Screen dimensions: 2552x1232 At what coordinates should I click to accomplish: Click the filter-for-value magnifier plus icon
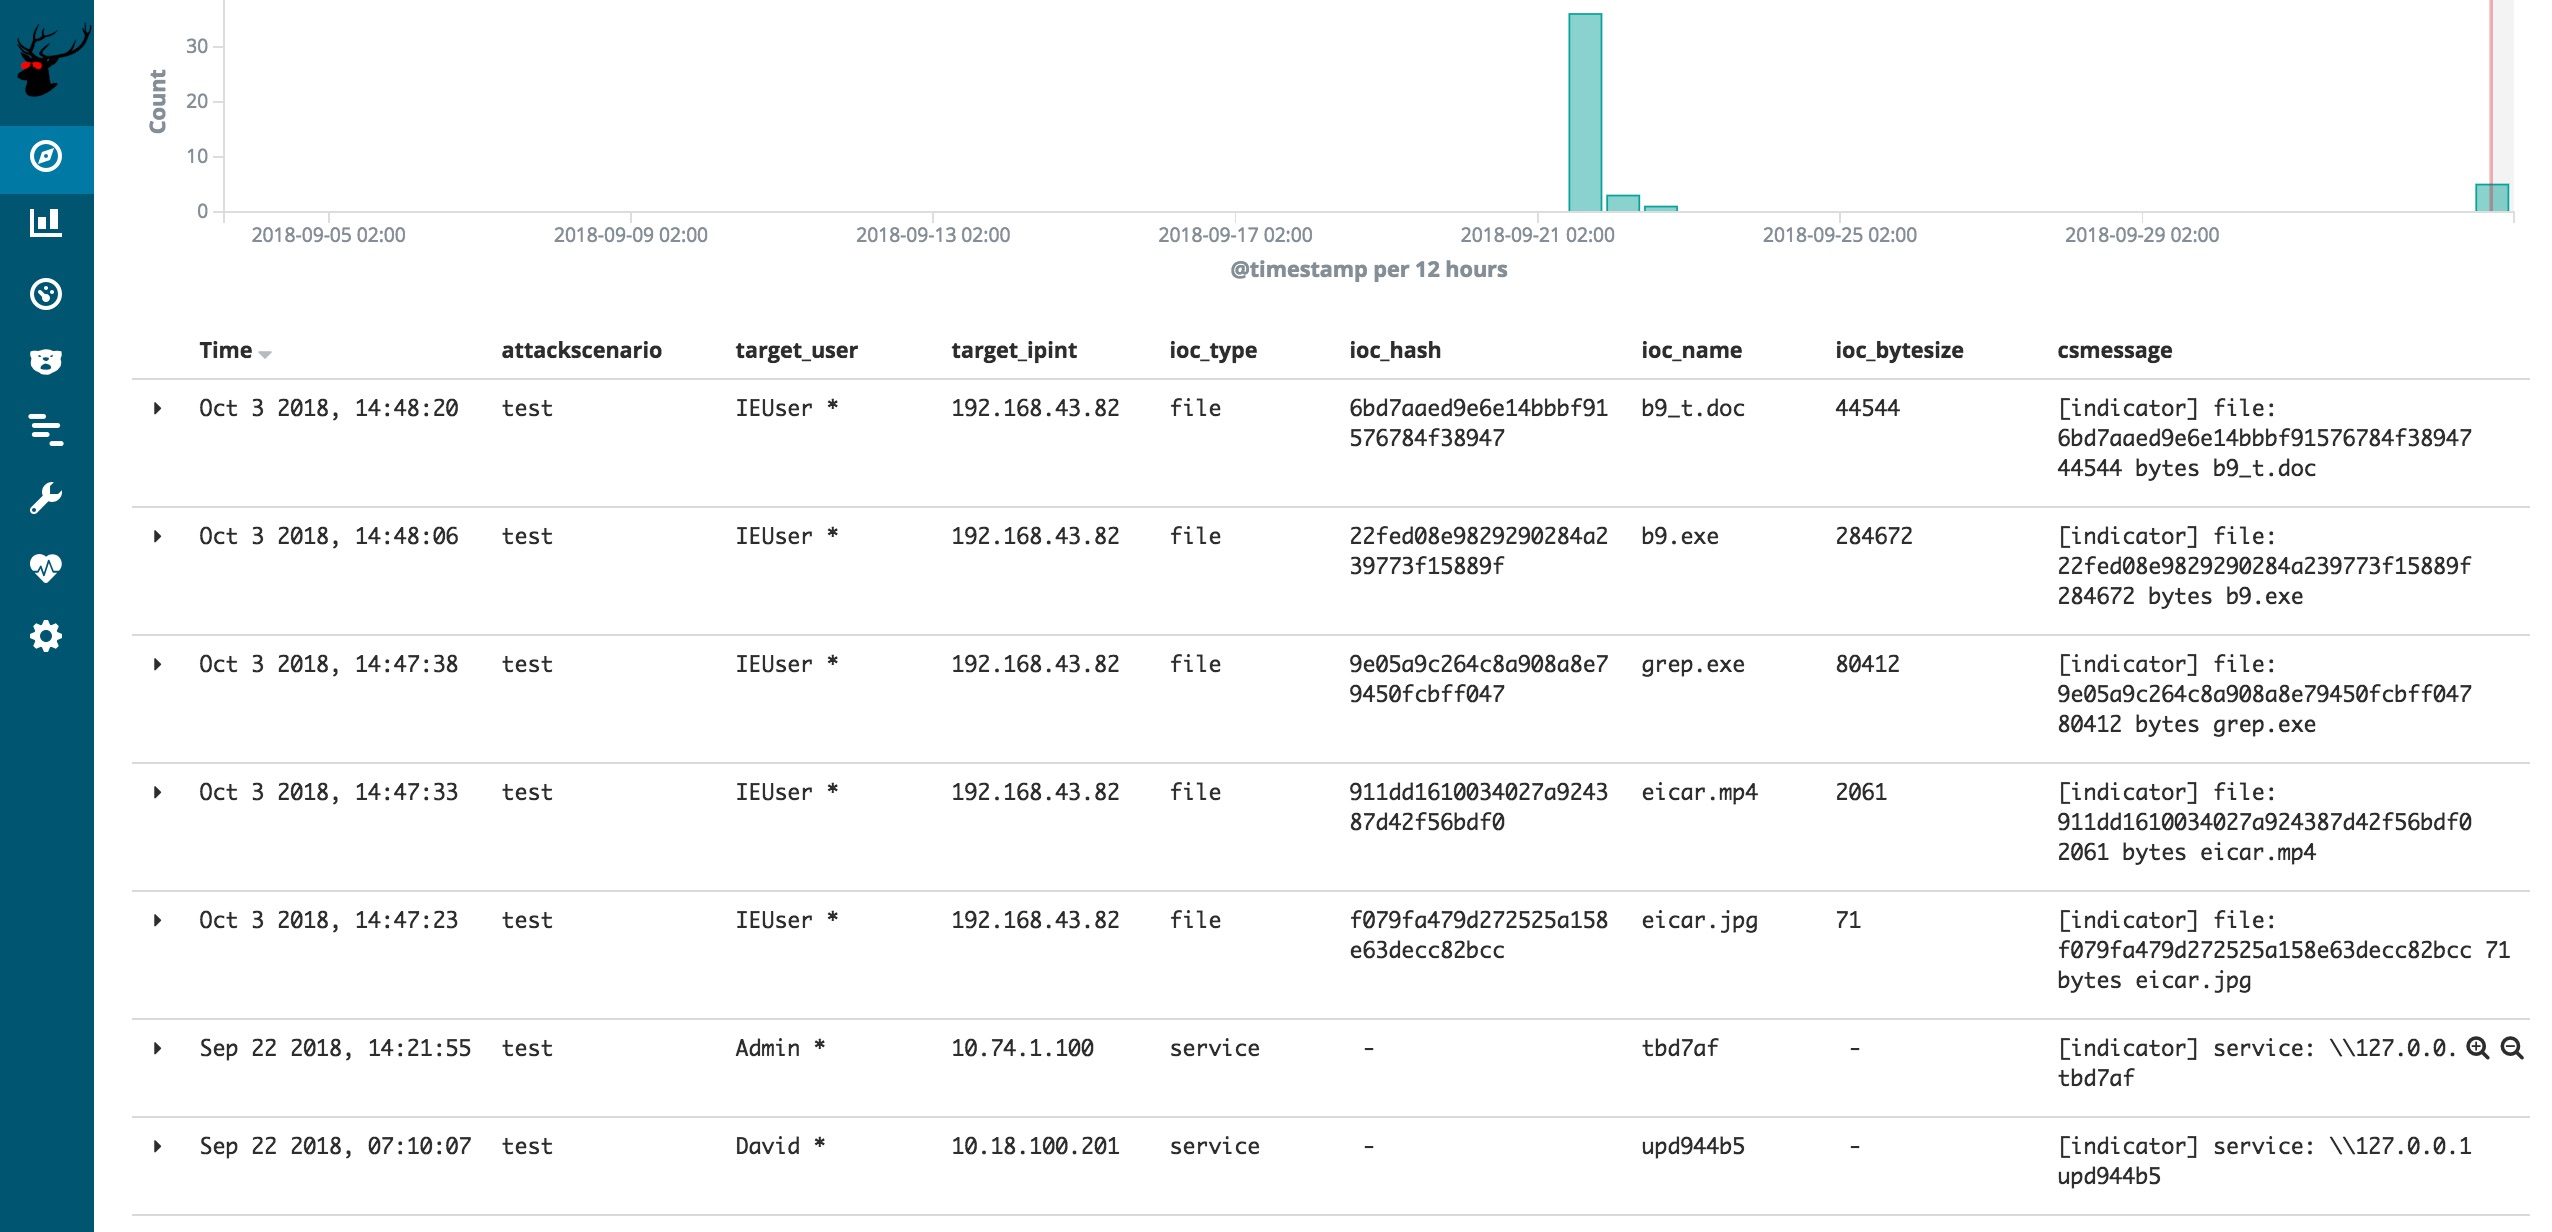[2477, 1048]
